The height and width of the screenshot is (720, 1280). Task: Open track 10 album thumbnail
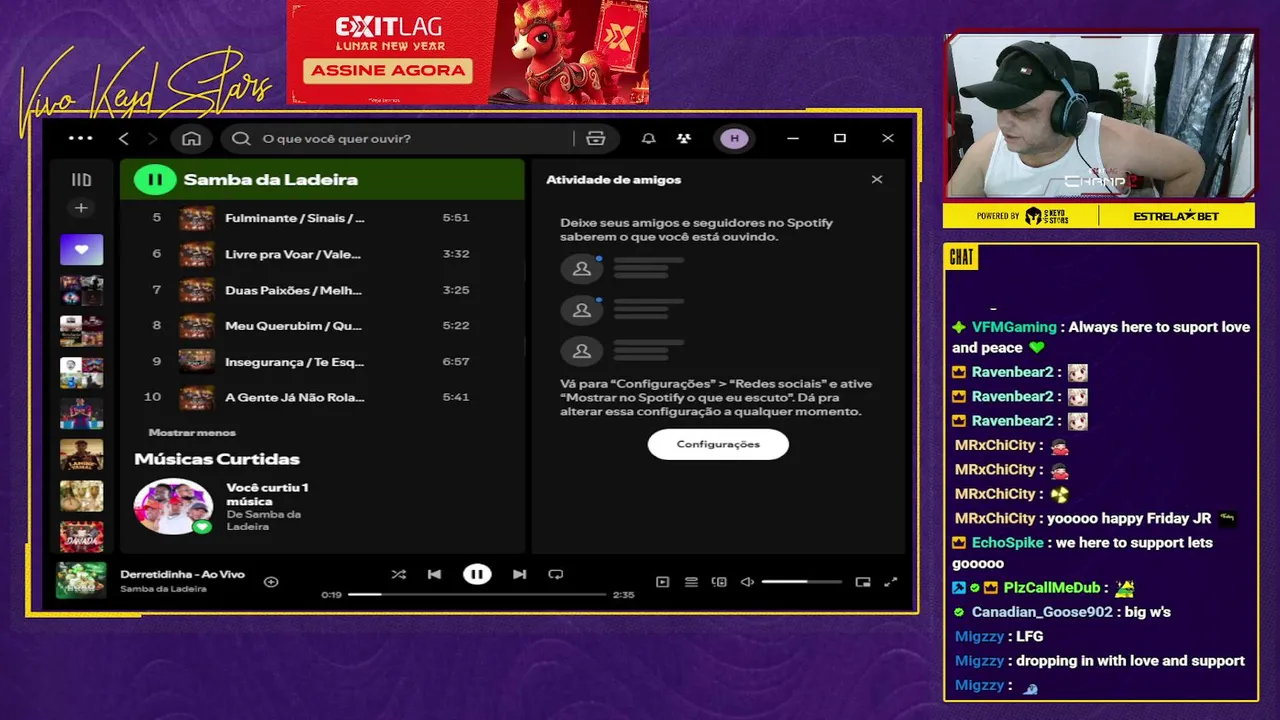[196, 397]
